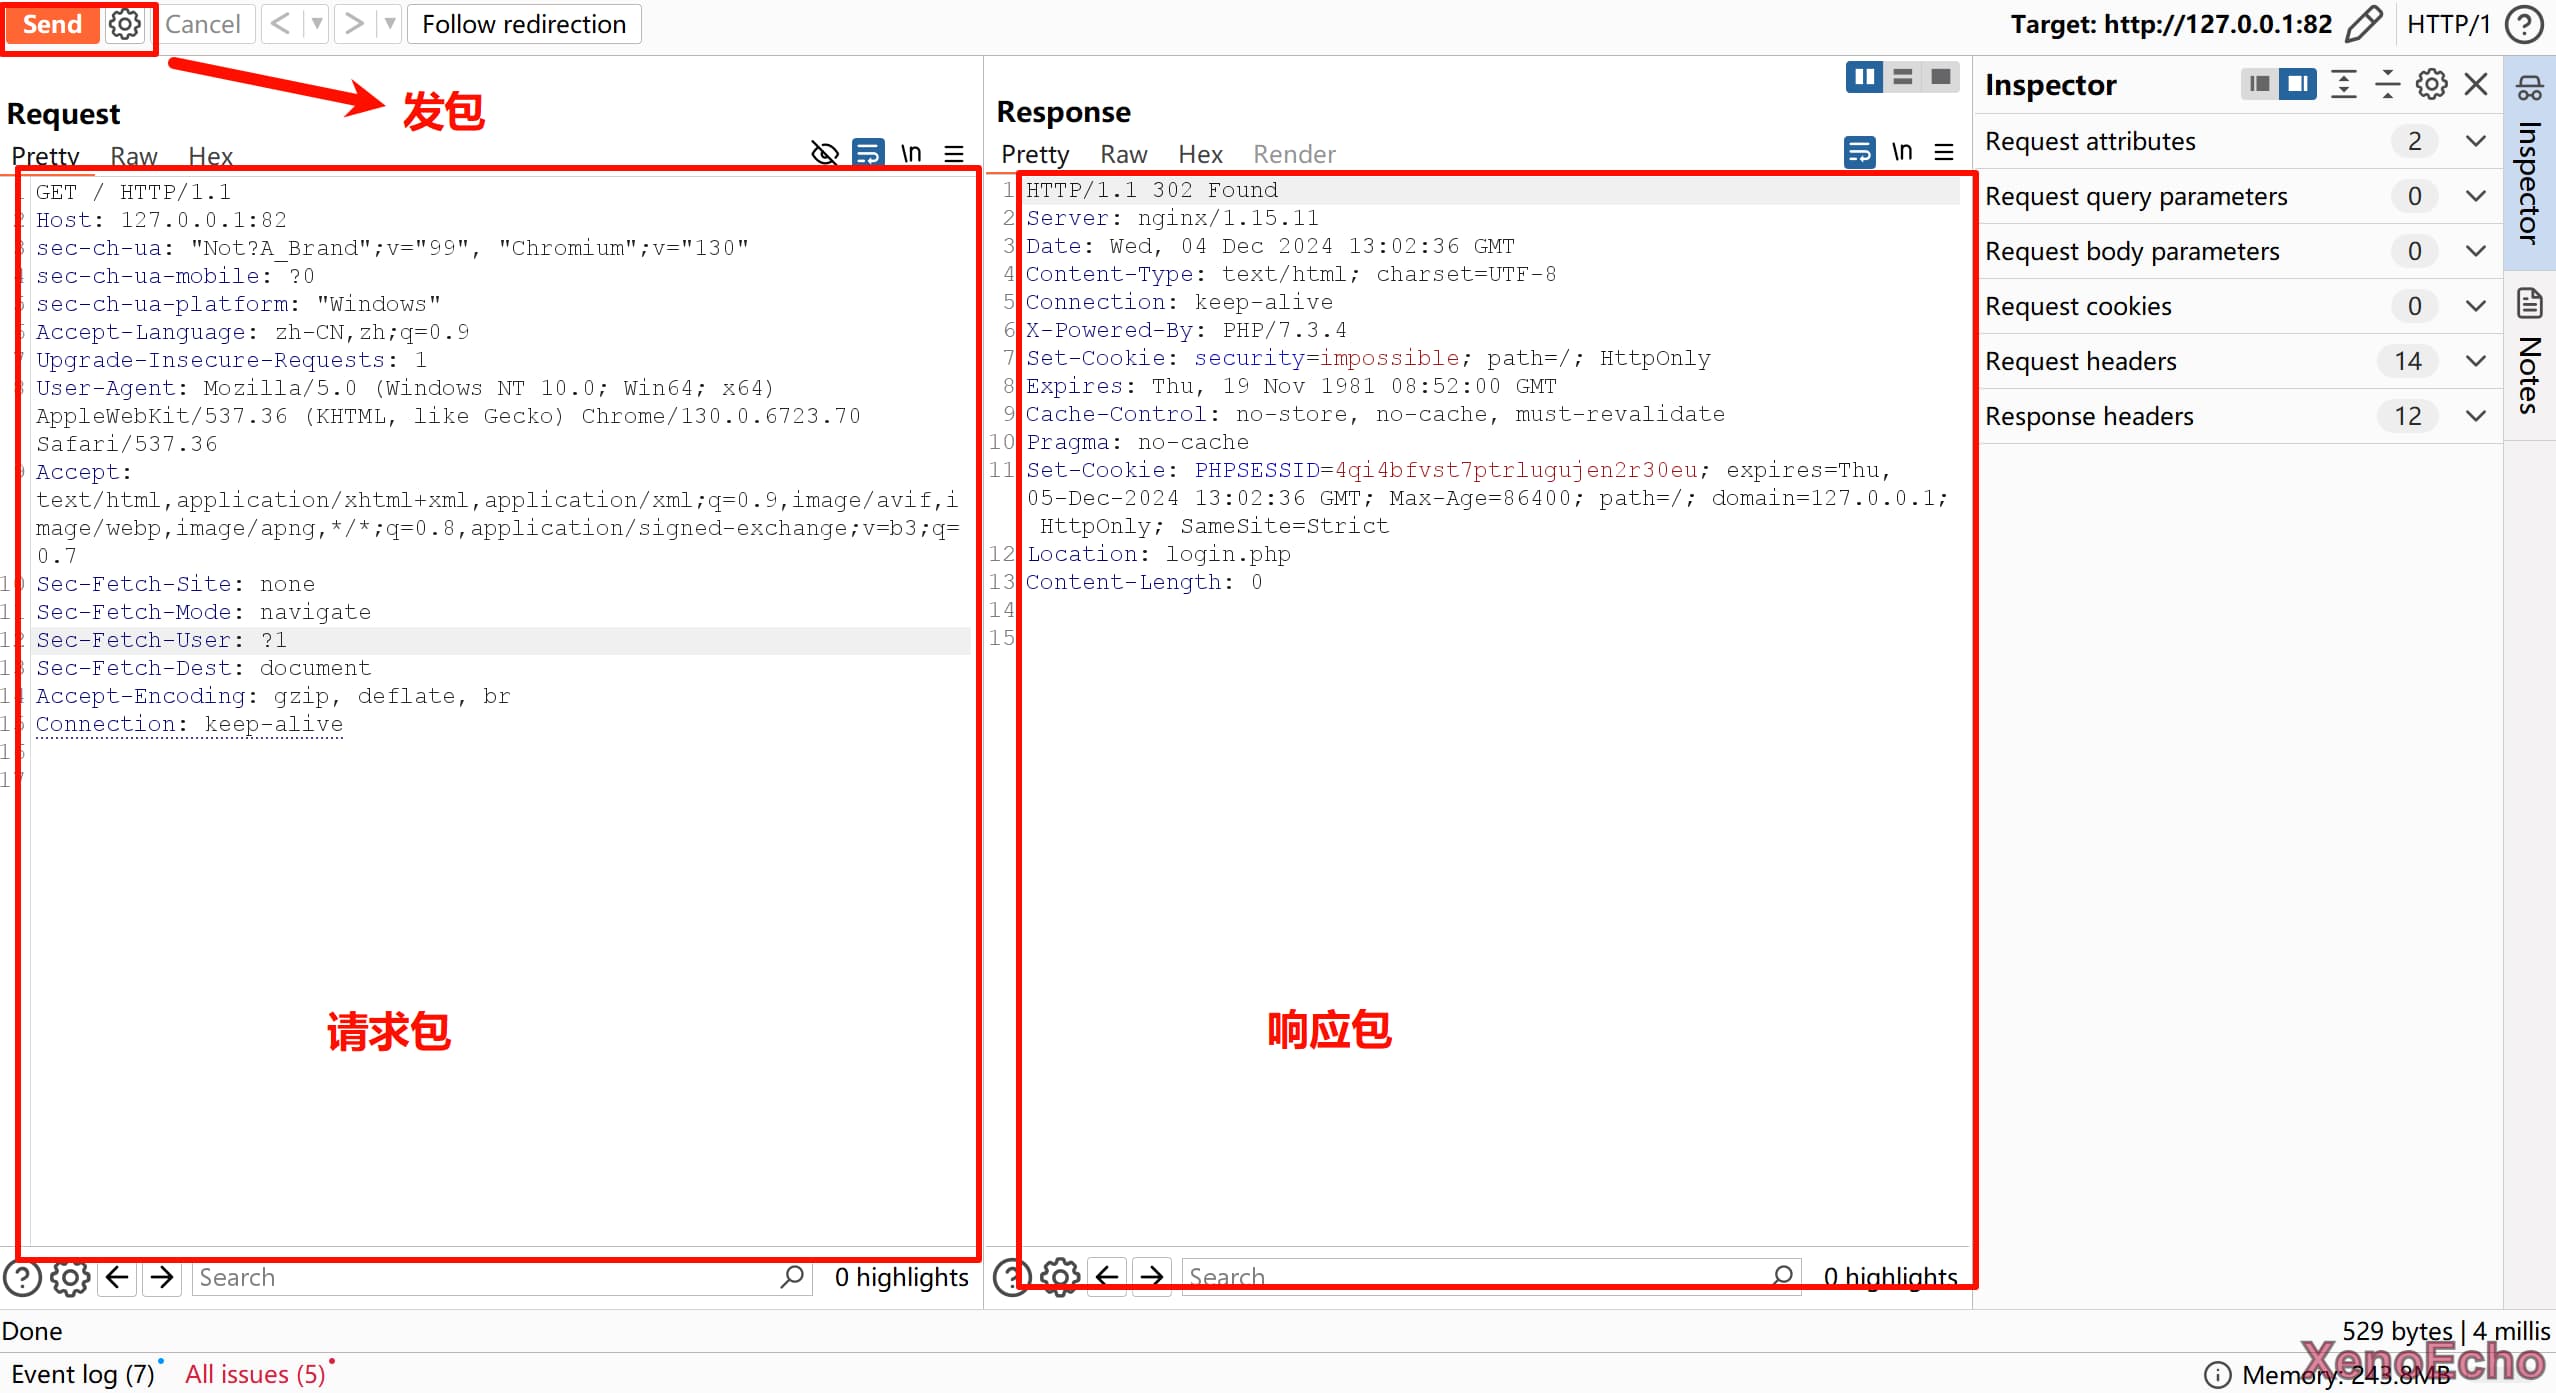Switch Request view to Raw tab
Image resolution: width=2556 pixels, height=1393 pixels.
(134, 156)
